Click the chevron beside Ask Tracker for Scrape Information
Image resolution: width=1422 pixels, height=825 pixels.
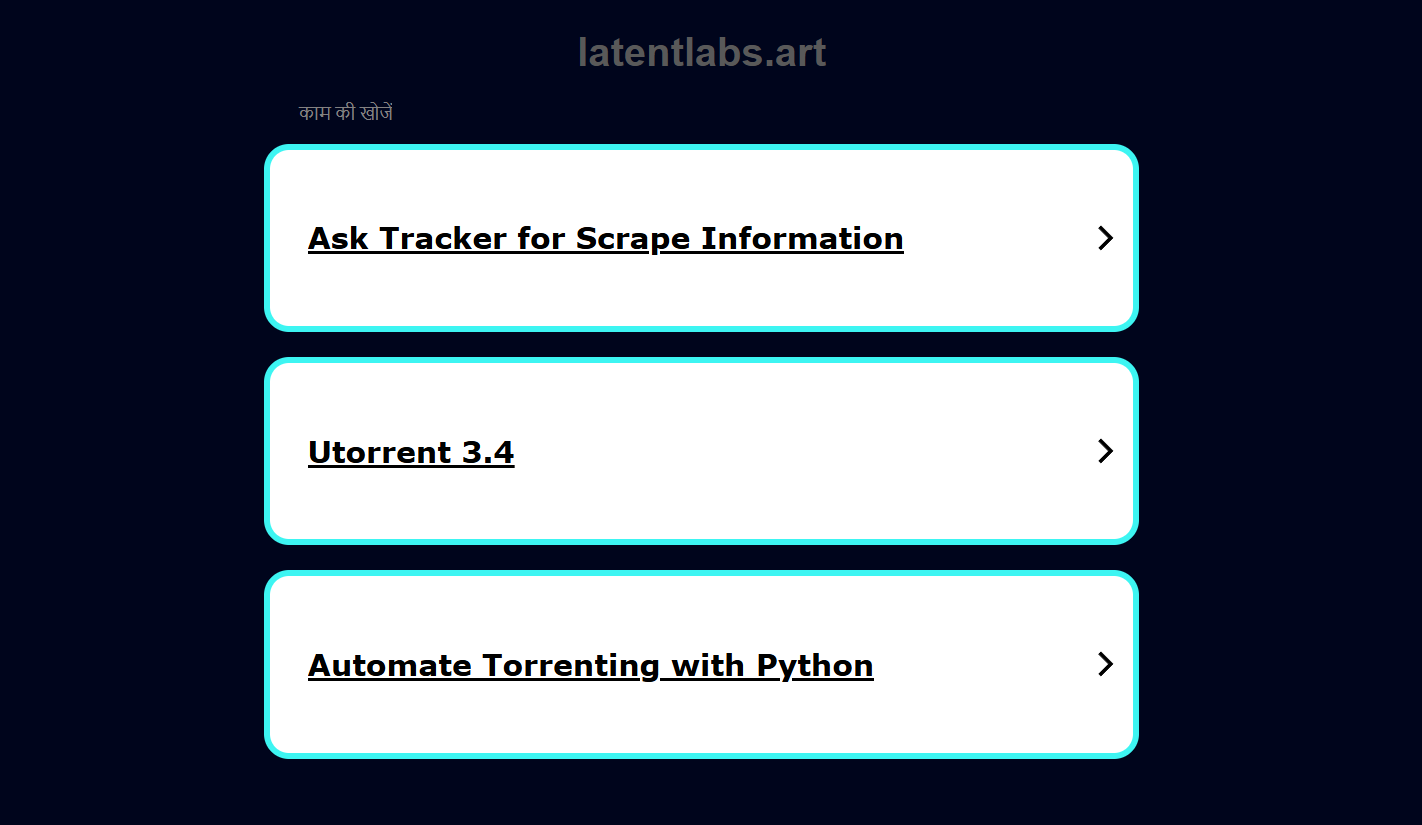(x=1105, y=238)
